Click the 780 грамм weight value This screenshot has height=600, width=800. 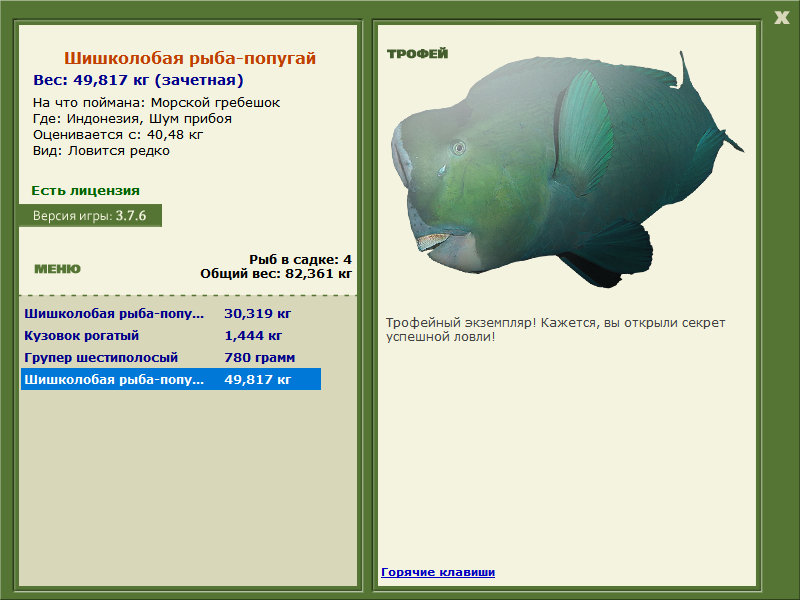[x=260, y=358]
